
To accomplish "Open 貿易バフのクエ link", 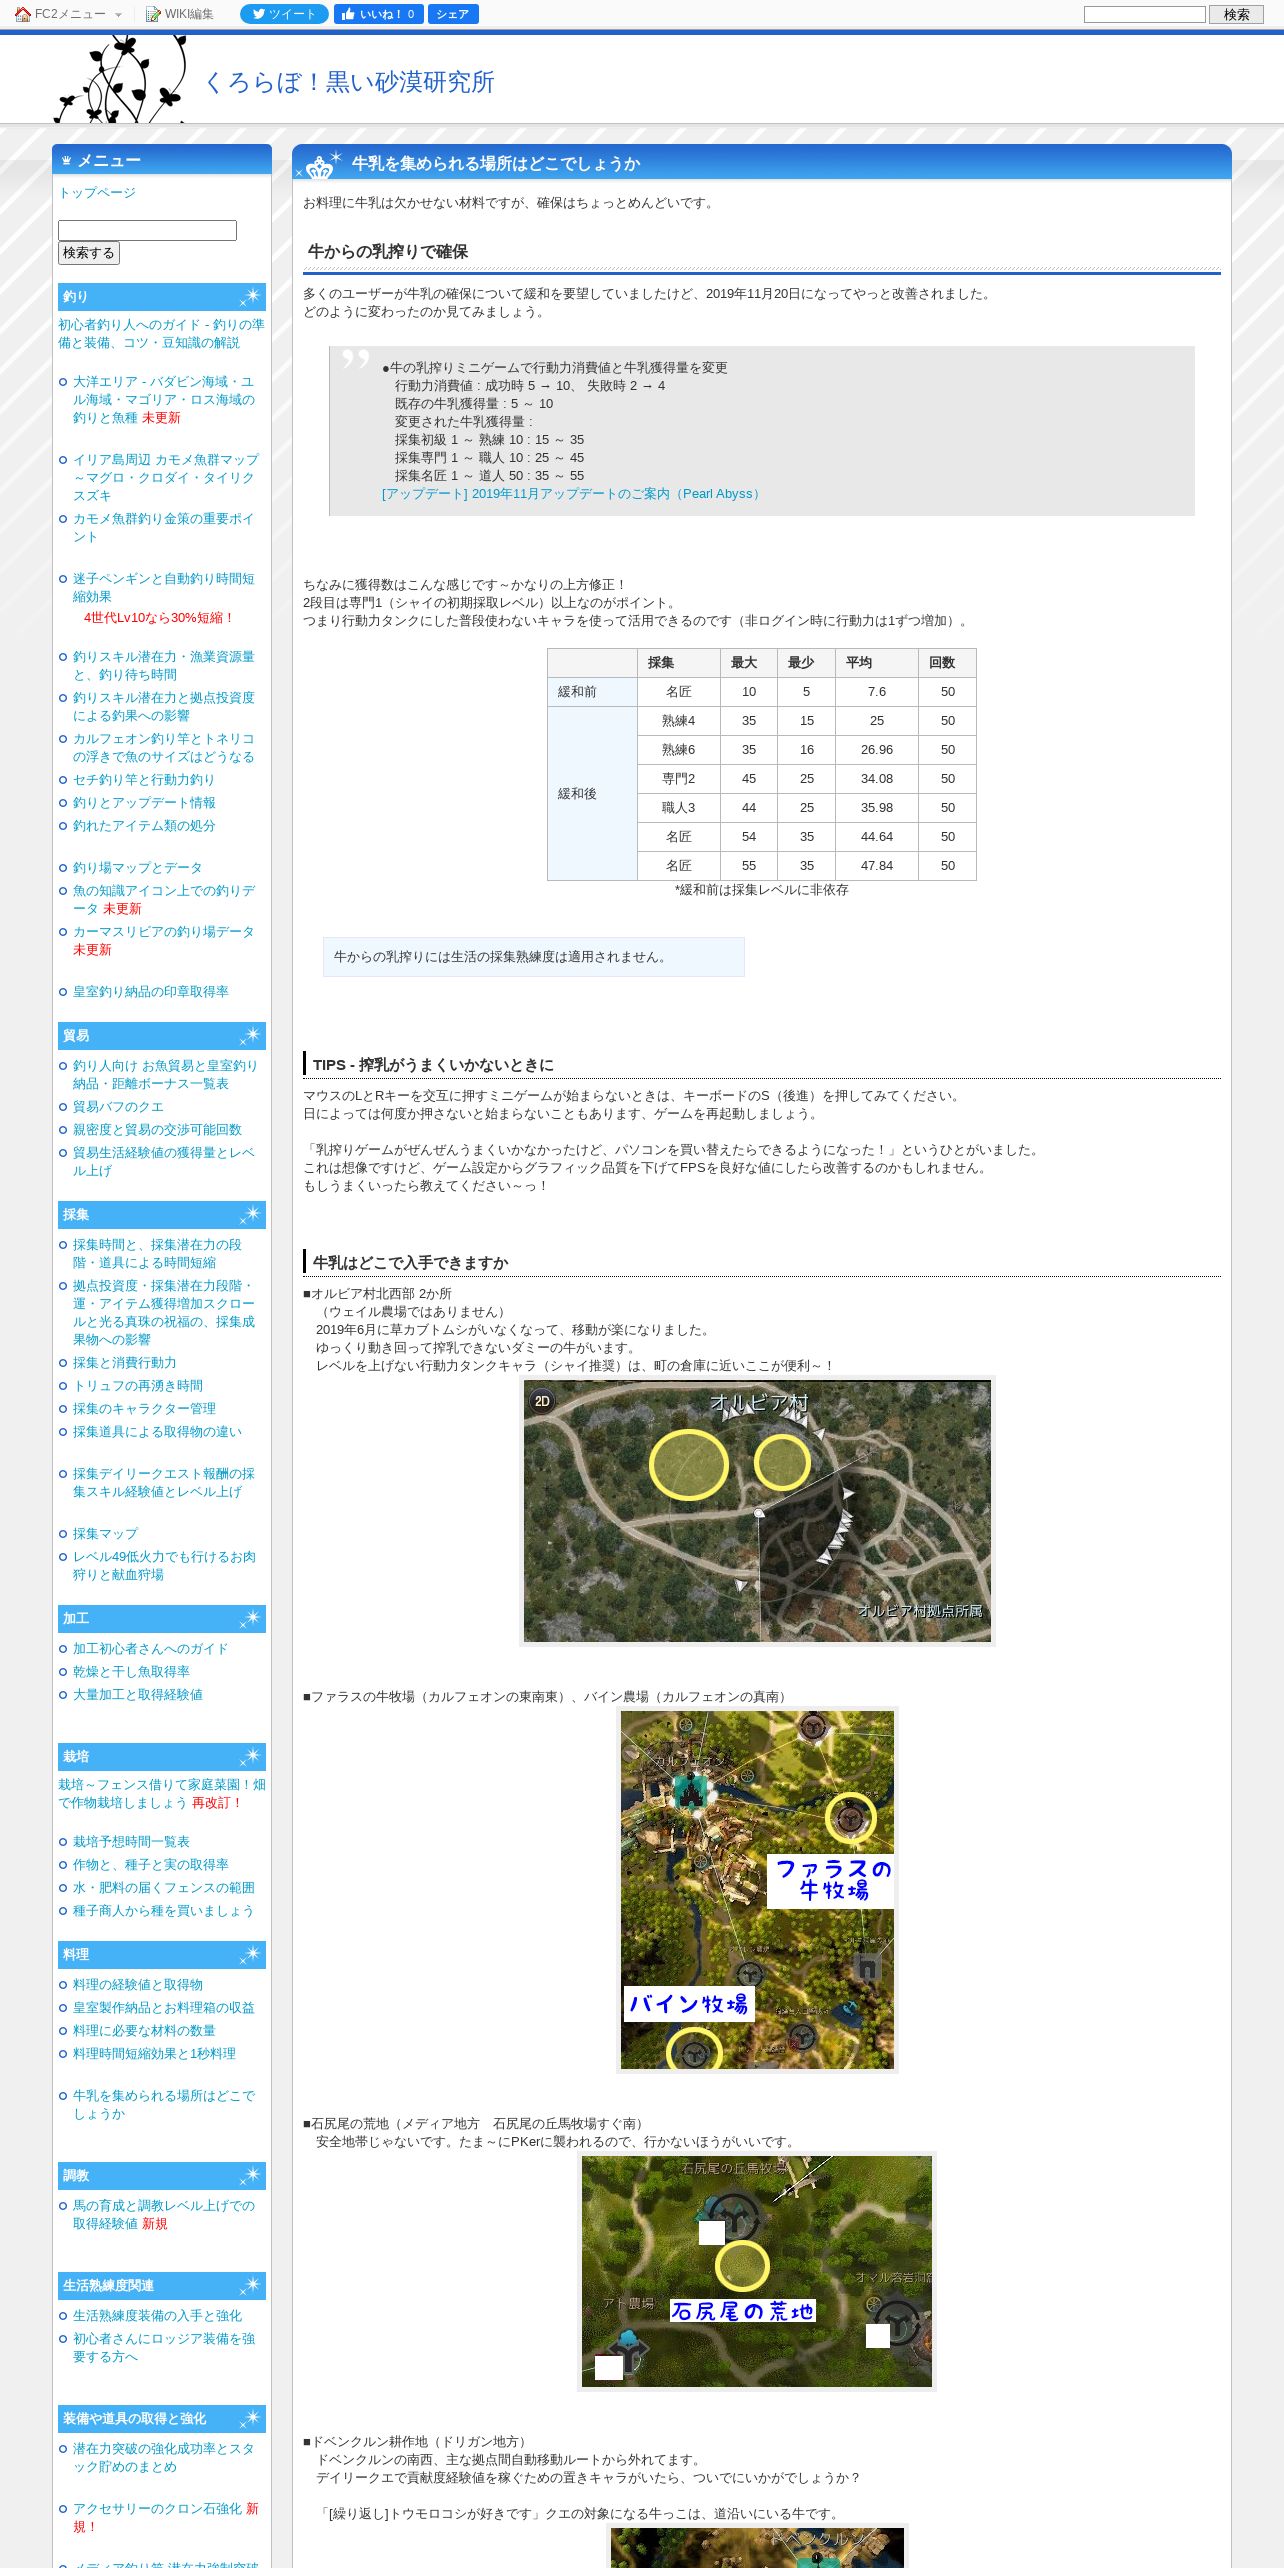I will coord(118,1106).
